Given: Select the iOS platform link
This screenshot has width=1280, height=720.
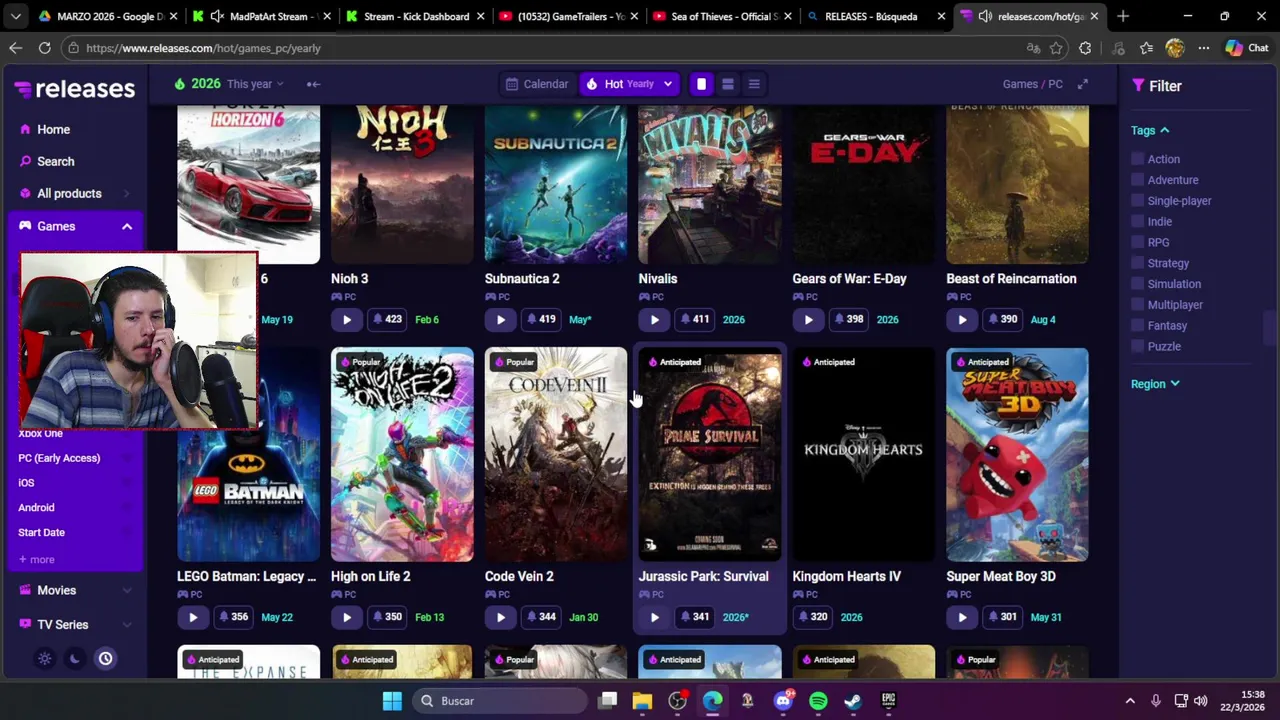Looking at the screenshot, I should (26, 483).
